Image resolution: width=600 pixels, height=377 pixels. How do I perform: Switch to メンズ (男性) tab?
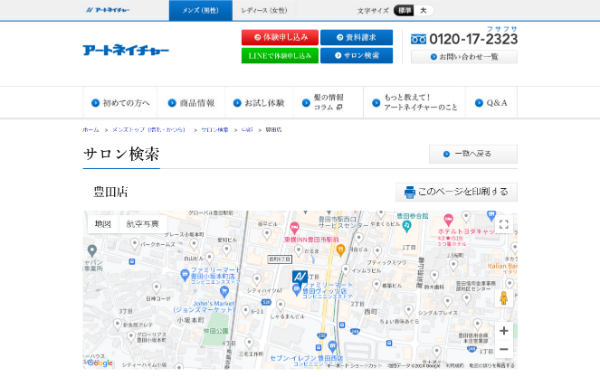[201, 10]
